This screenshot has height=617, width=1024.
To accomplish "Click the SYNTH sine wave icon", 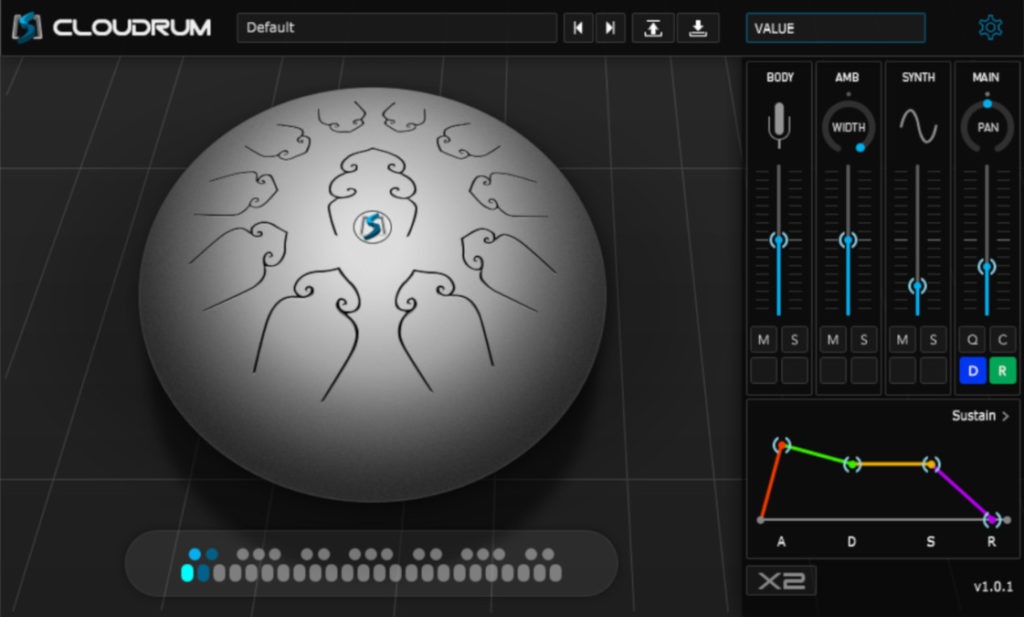I will click(918, 125).
